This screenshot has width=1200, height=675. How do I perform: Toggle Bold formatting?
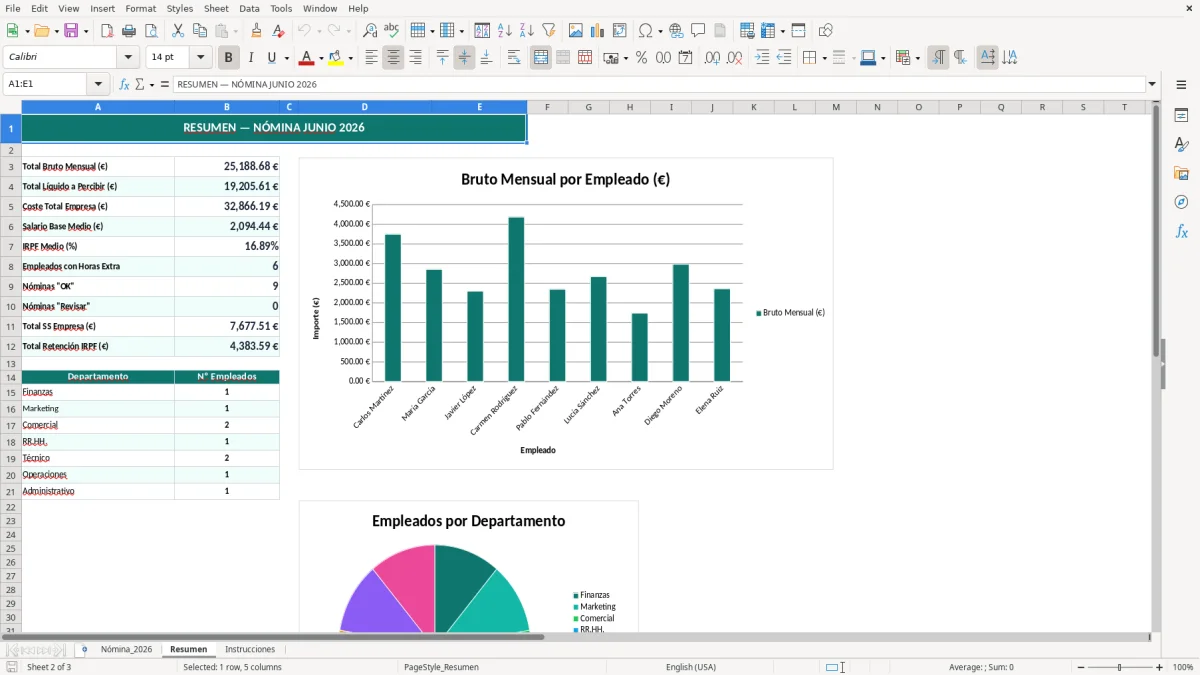(229, 58)
